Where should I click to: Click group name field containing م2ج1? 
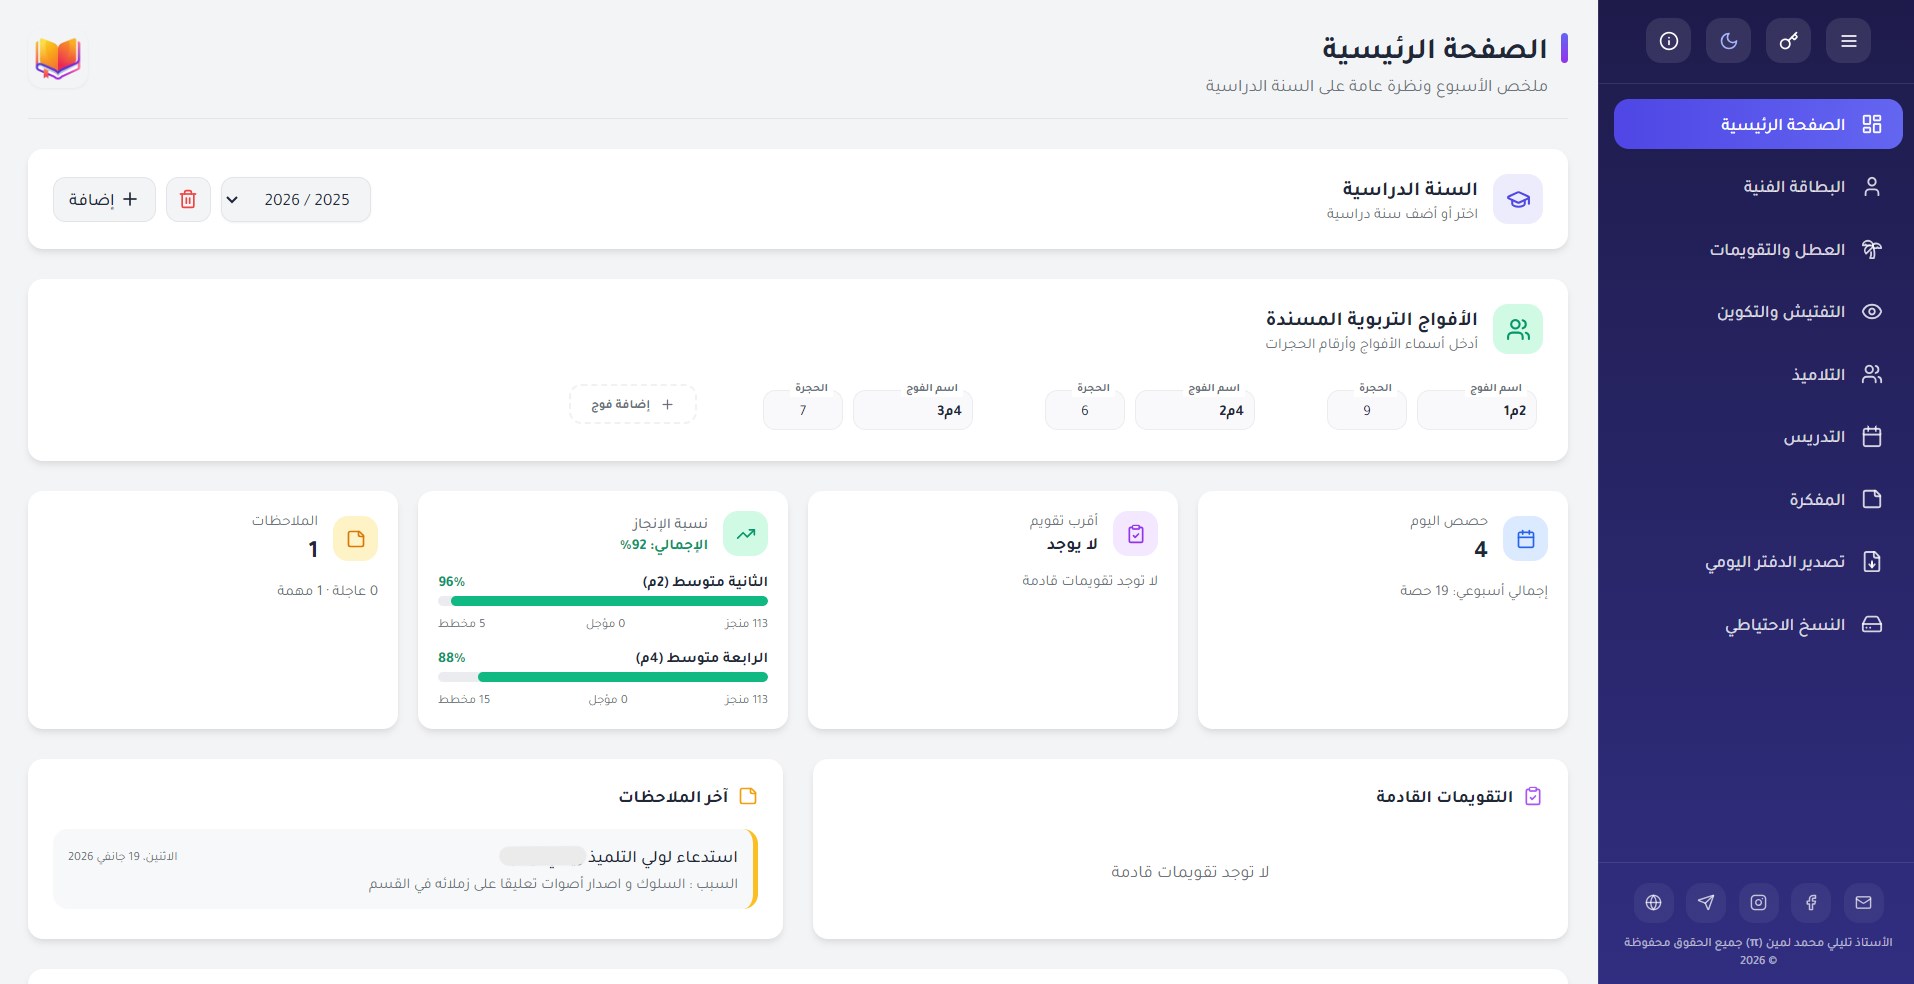point(1477,410)
